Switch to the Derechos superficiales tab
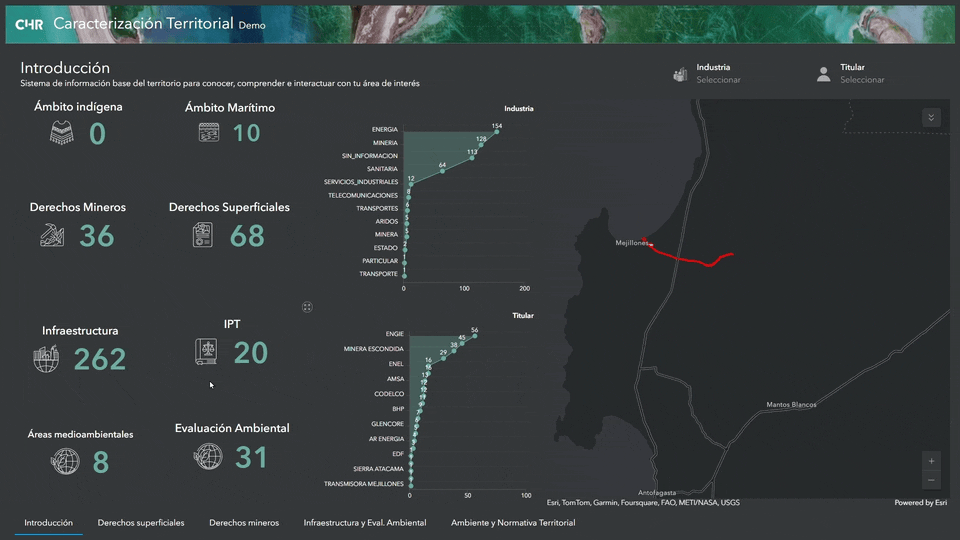 pos(141,523)
